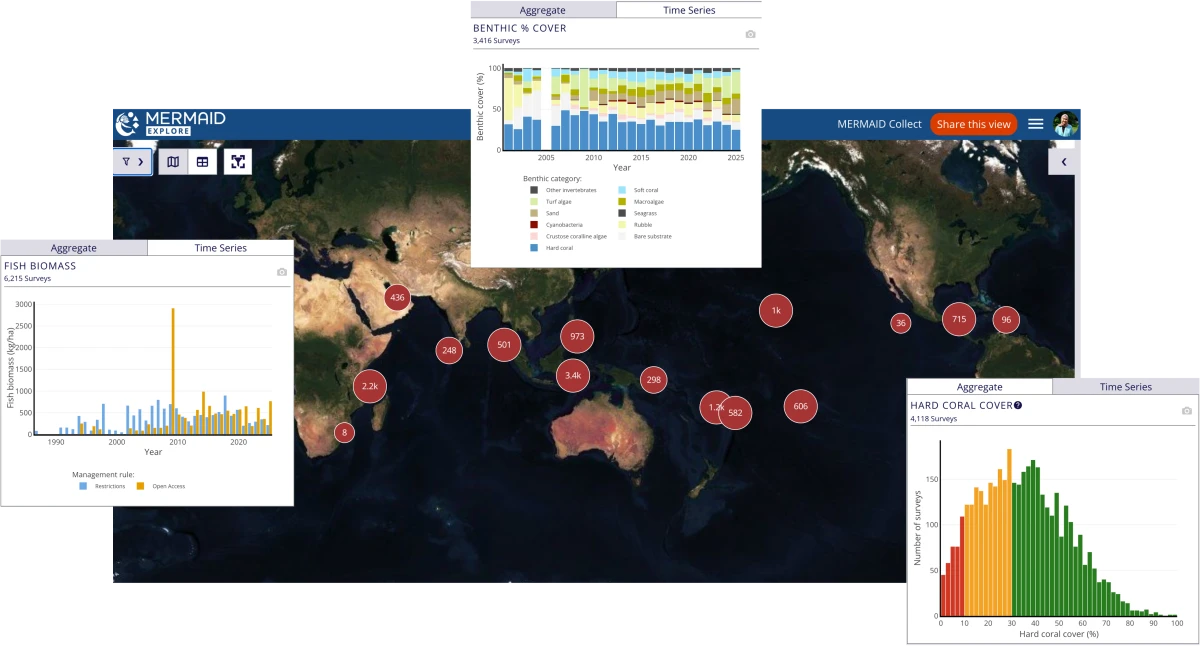Select Aggregate tab in Benthic Cover panel

coord(543,10)
